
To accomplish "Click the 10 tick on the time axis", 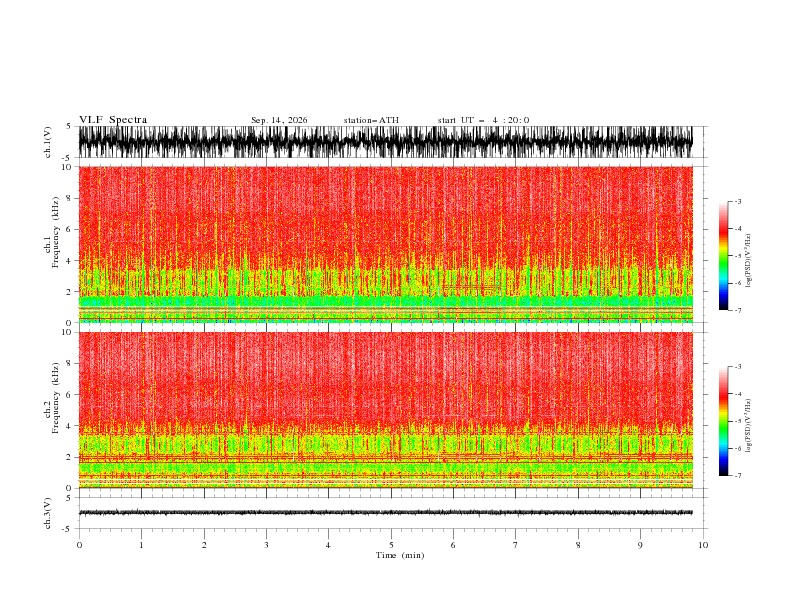I will [x=703, y=545].
